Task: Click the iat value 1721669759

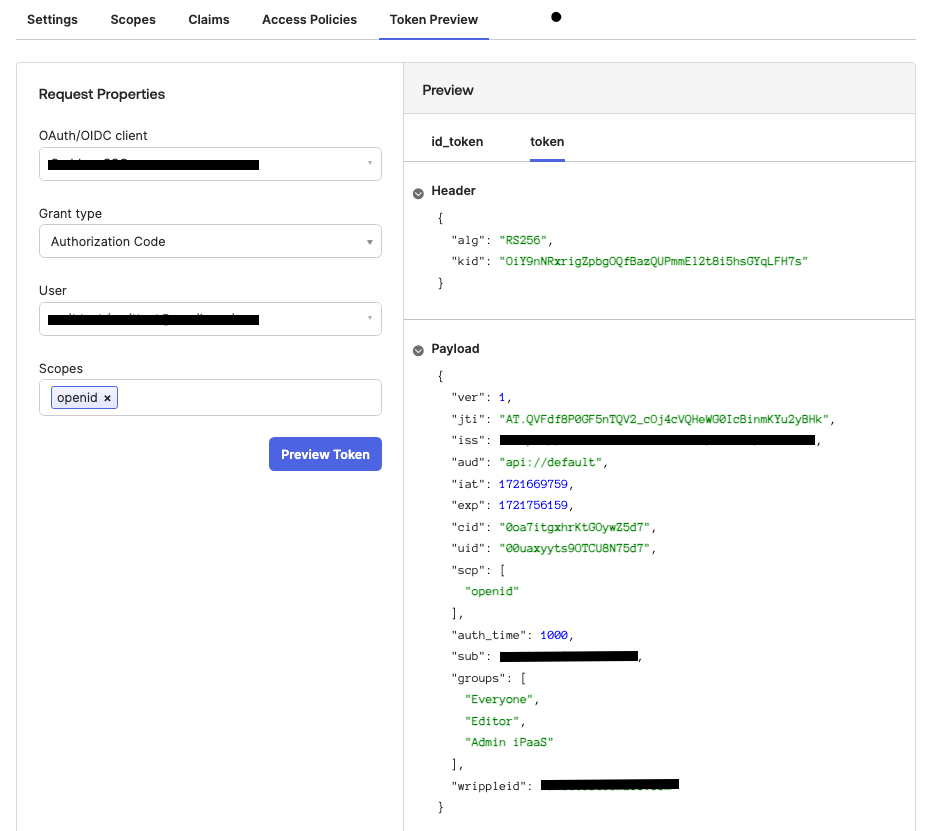Action: click(533, 484)
